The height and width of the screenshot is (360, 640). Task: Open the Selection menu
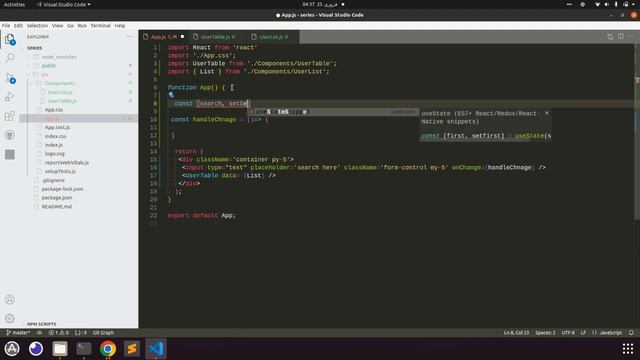pyautogui.click(x=37, y=26)
